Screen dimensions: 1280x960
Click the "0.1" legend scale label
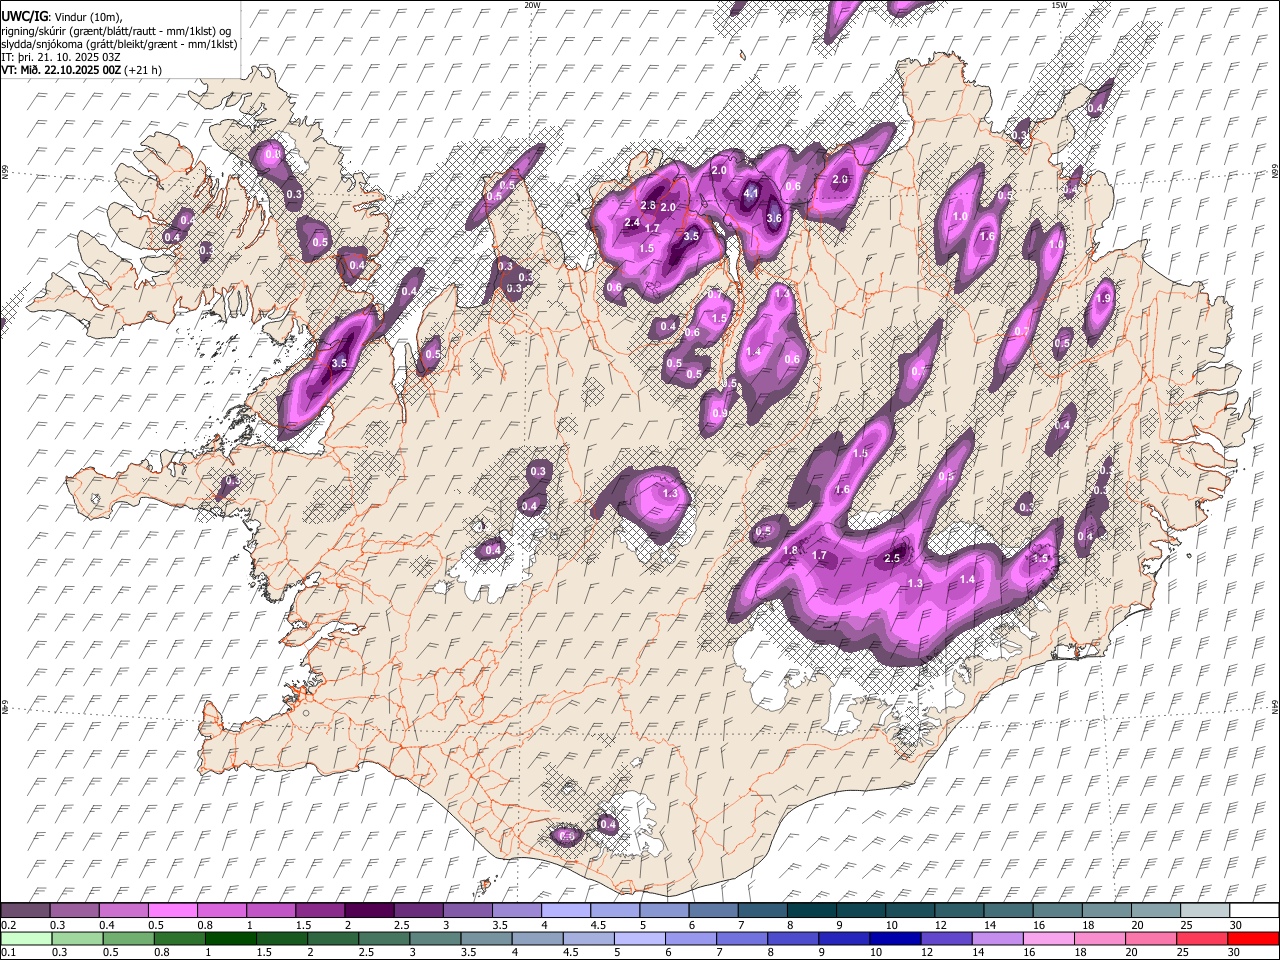coord(8,952)
